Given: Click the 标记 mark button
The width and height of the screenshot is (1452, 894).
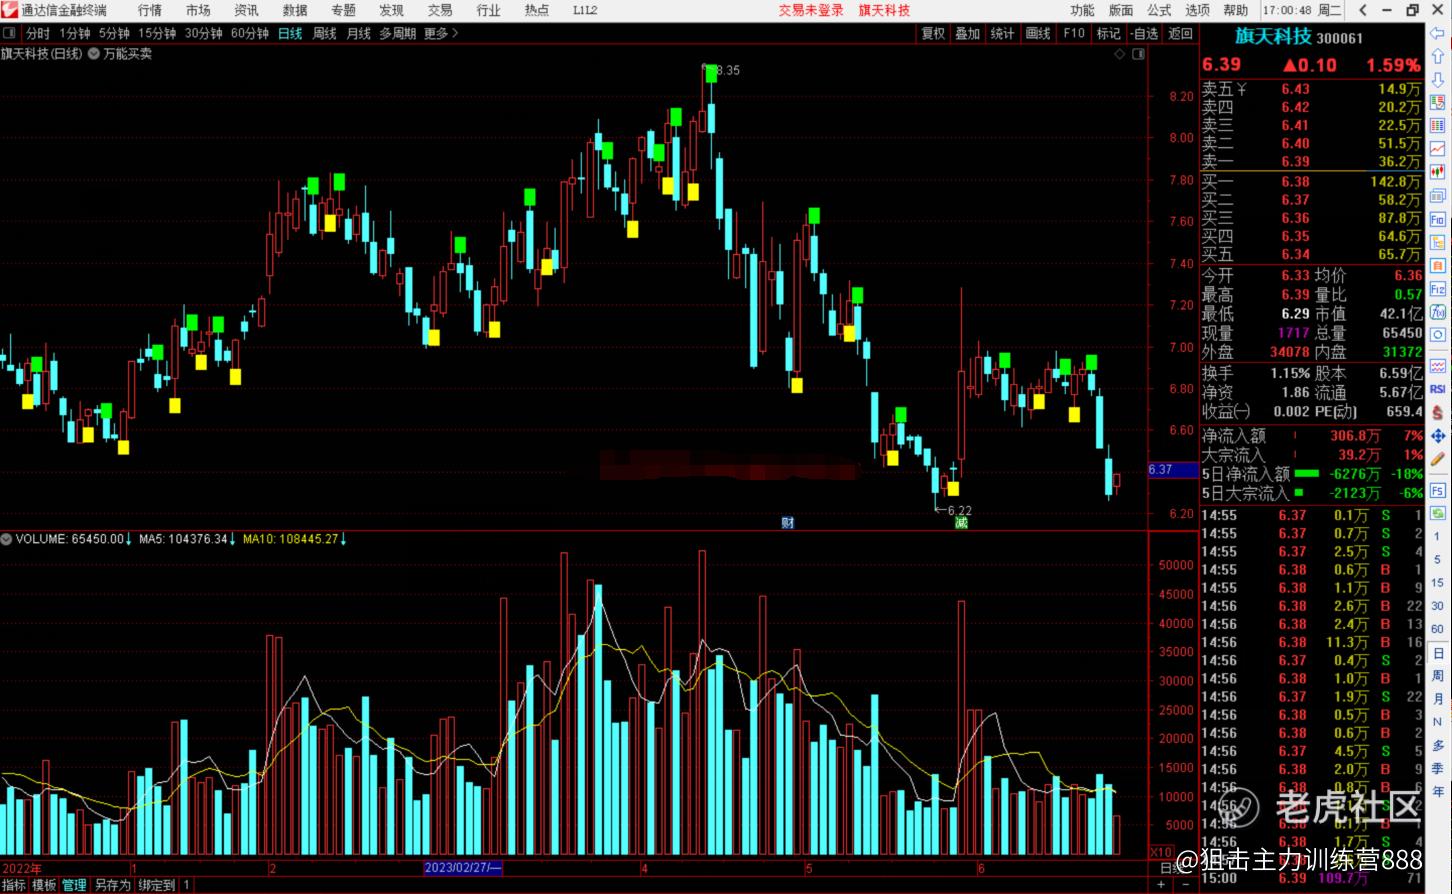Looking at the screenshot, I should click(1108, 34).
